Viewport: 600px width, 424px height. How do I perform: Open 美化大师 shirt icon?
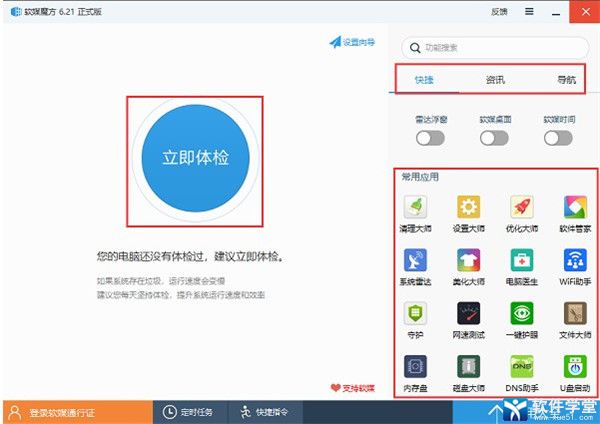[x=468, y=260]
